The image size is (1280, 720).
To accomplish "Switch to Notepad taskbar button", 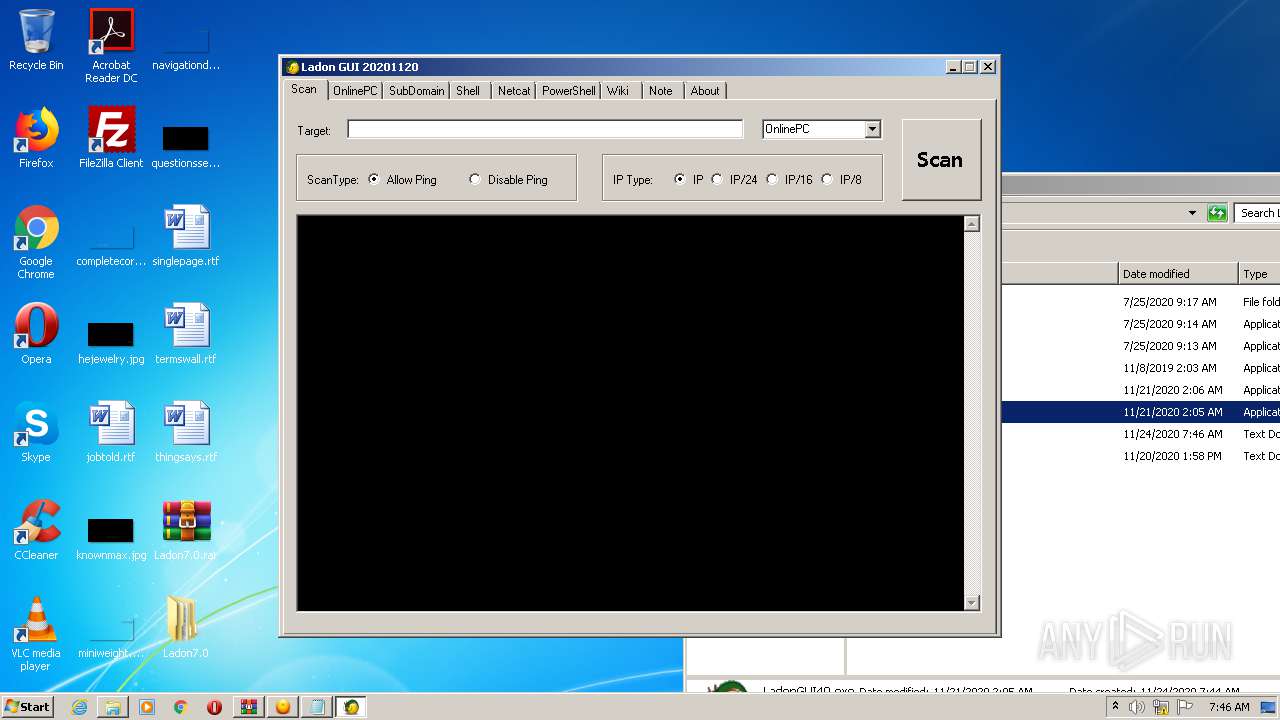I will pos(317,707).
